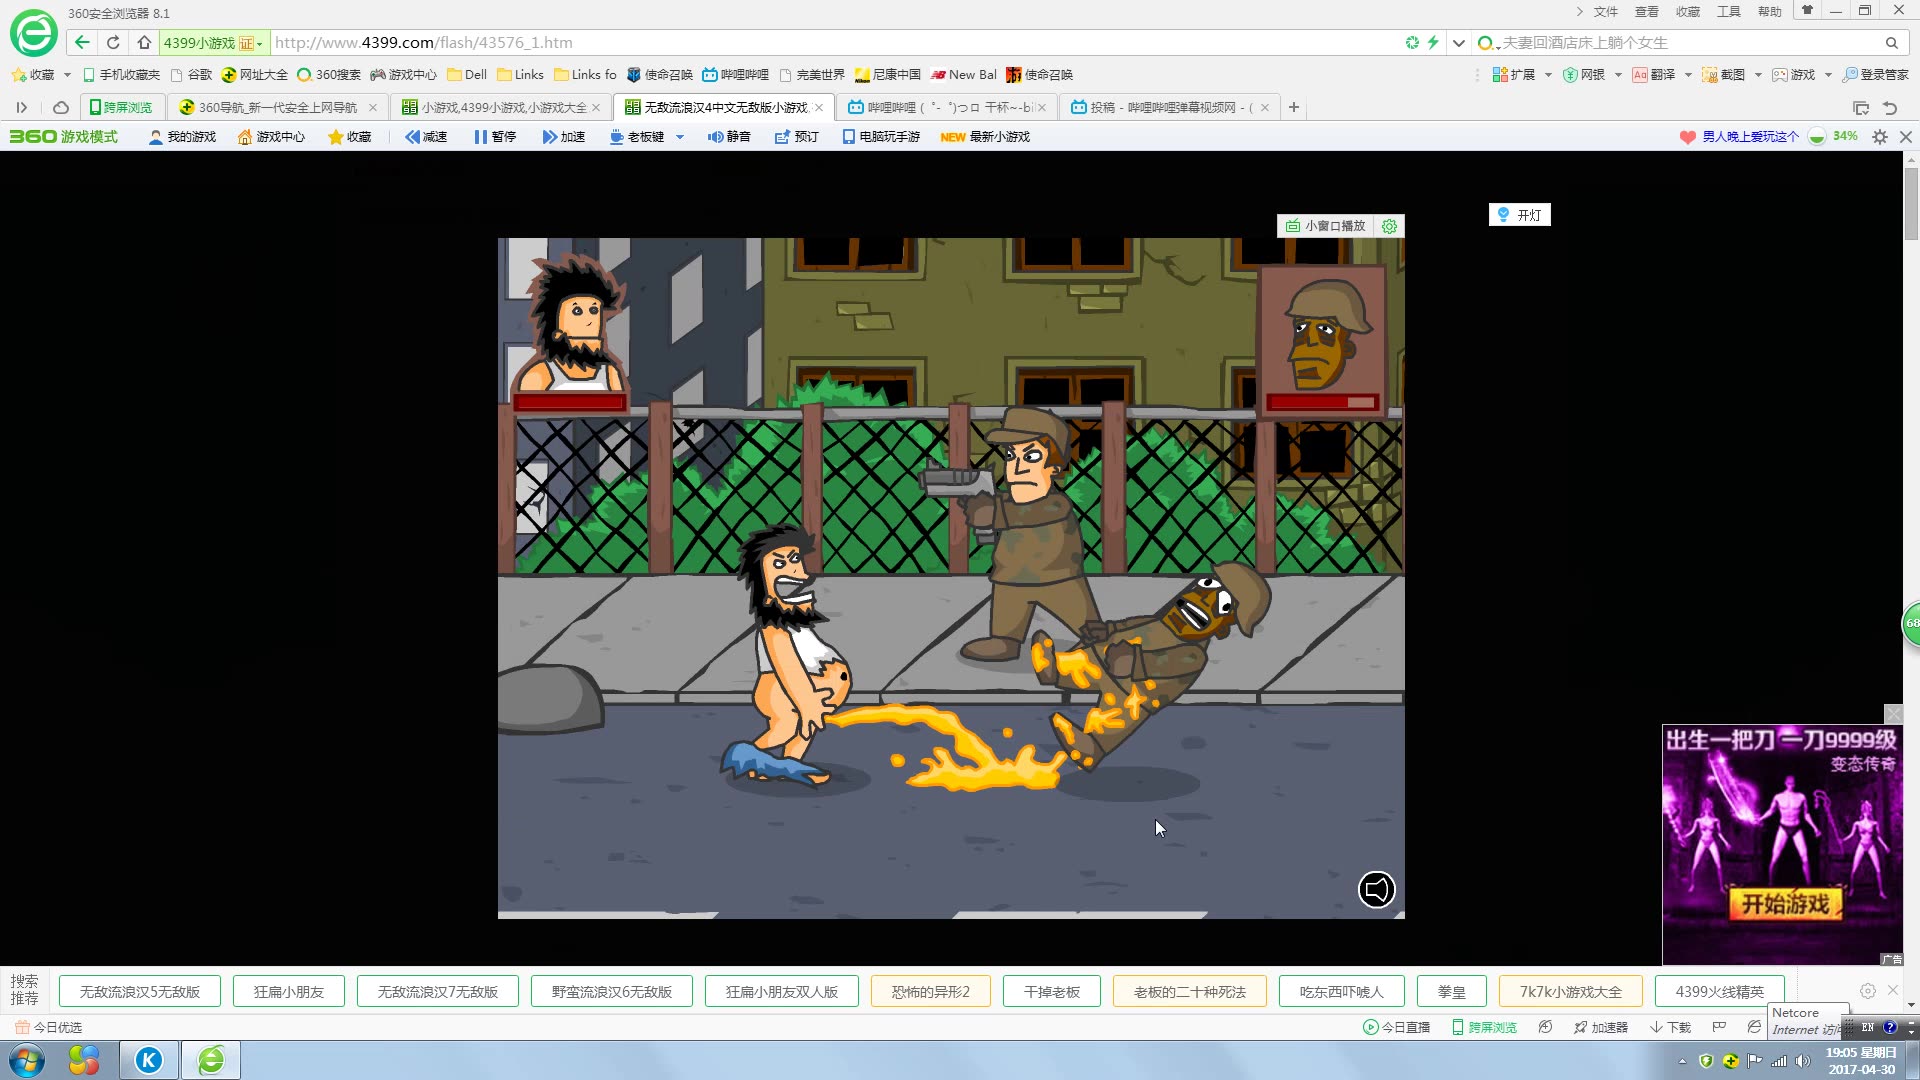This screenshot has height=1080, width=1920.
Task: Open new browser tab with plus
Action: pos(1293,107)
